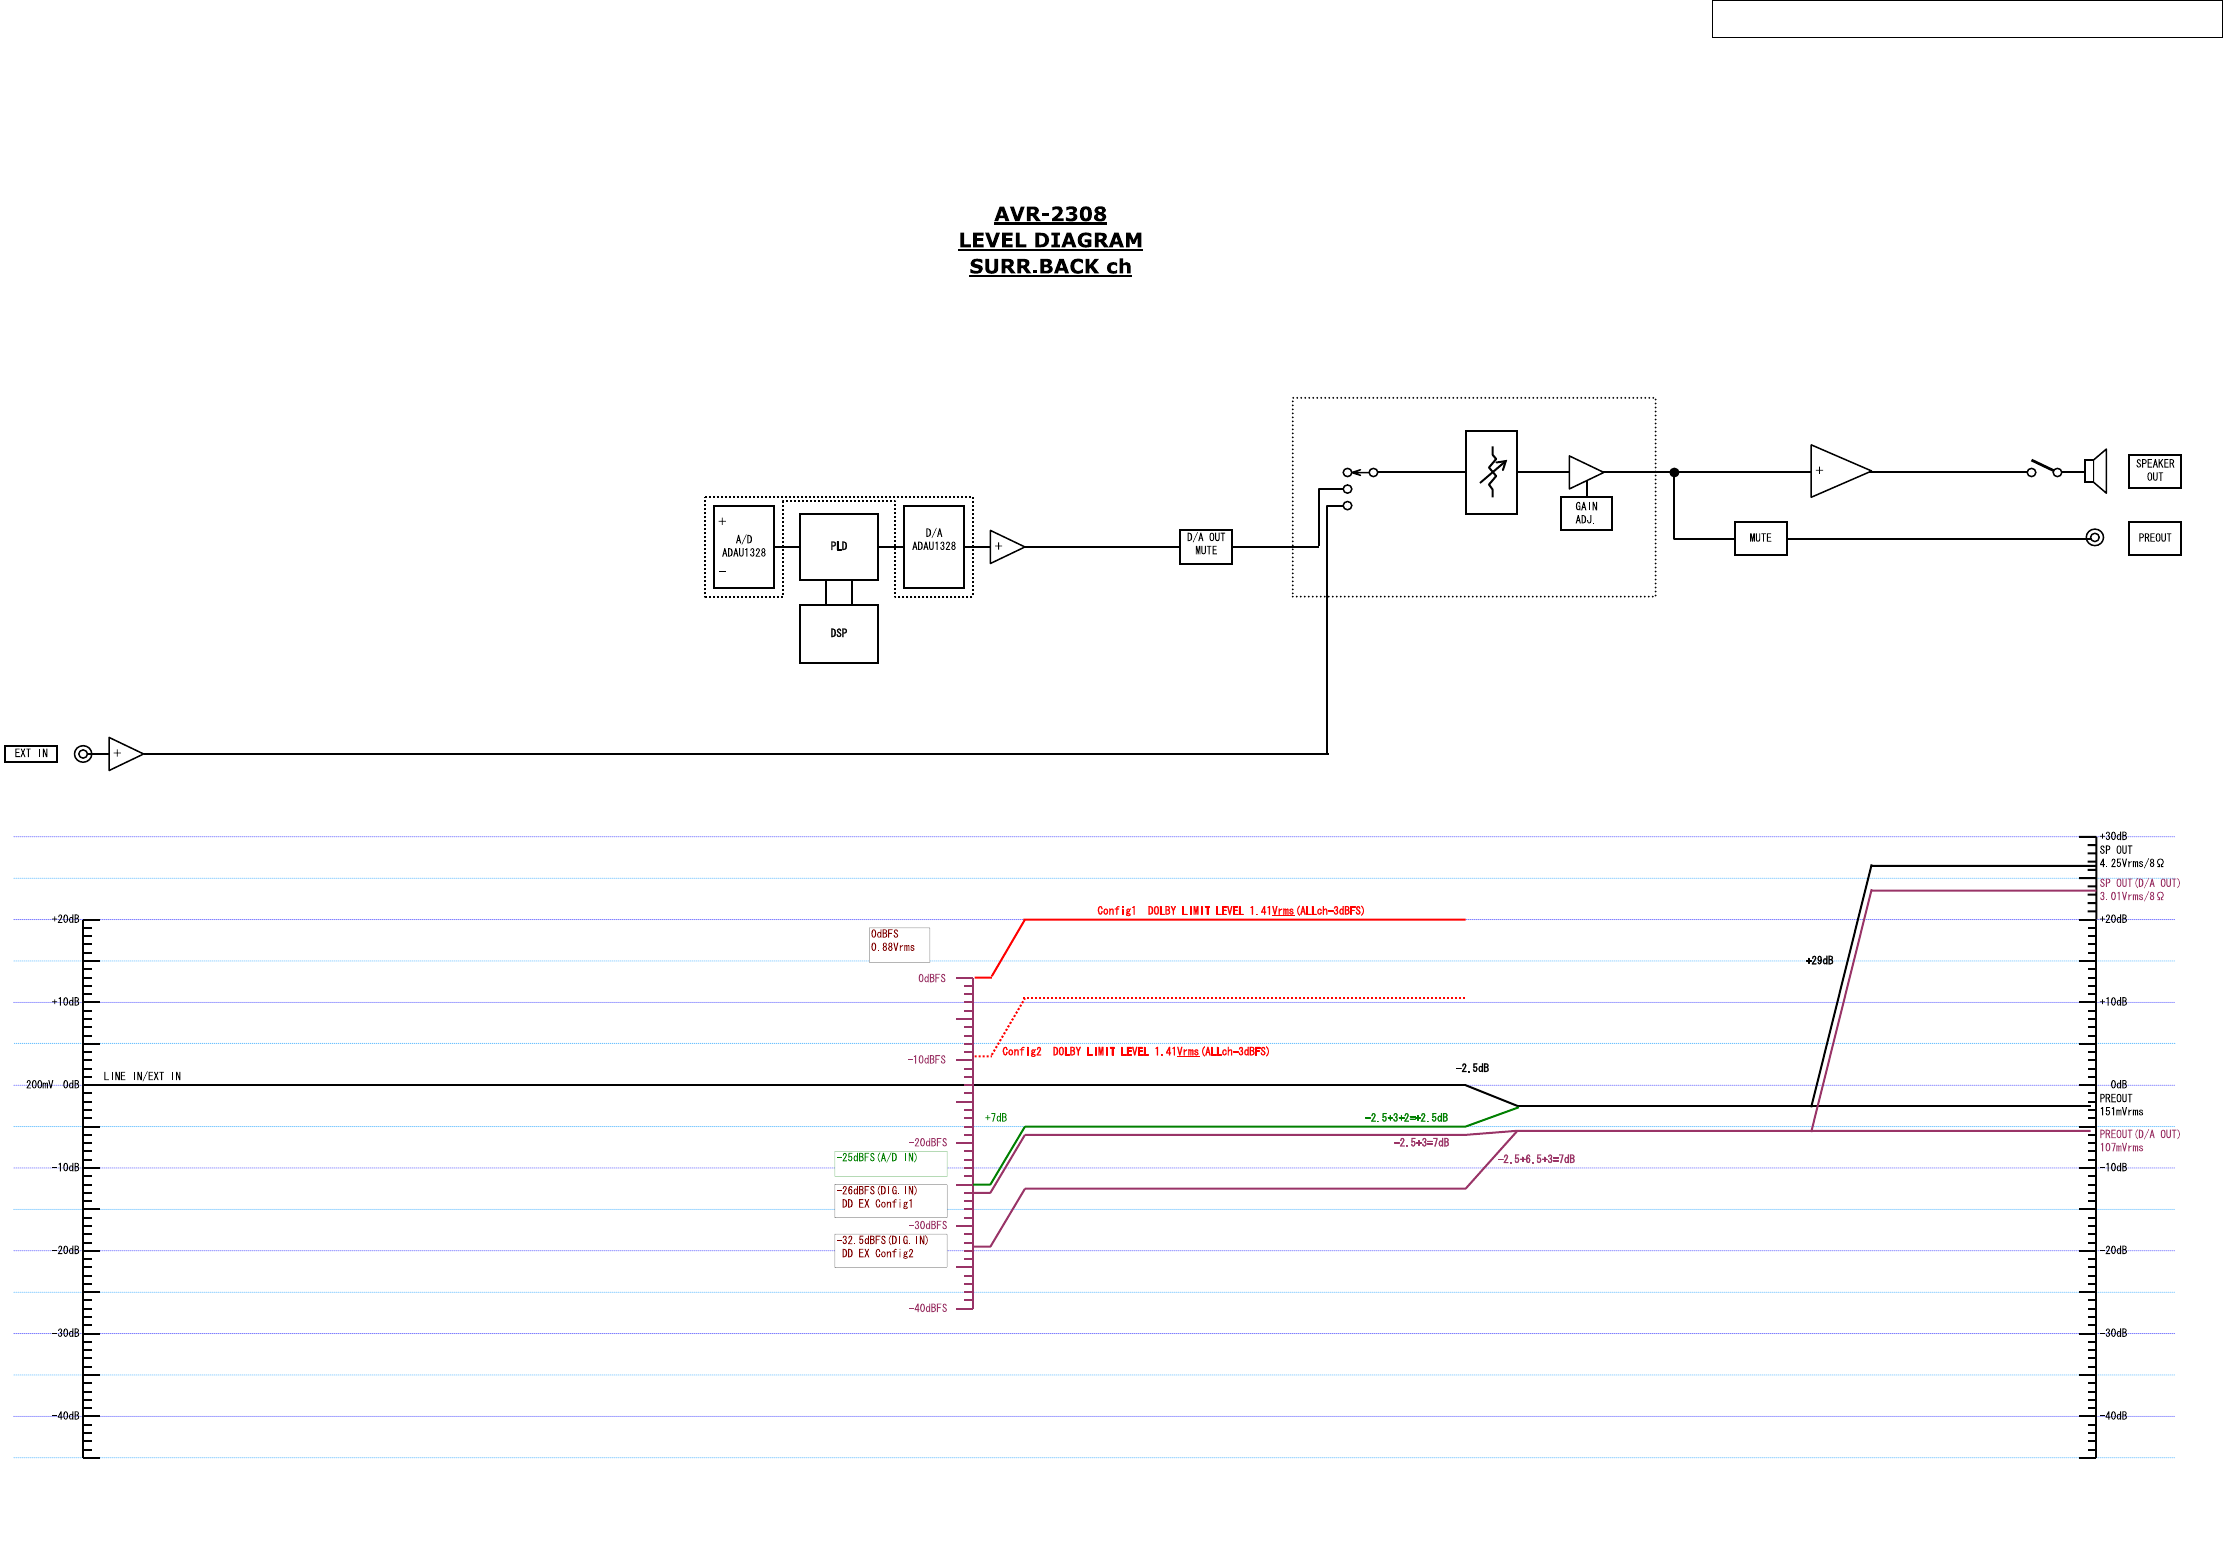
Task: Click the junction node after gain amplifier
Action: (x=1674, y=472)
